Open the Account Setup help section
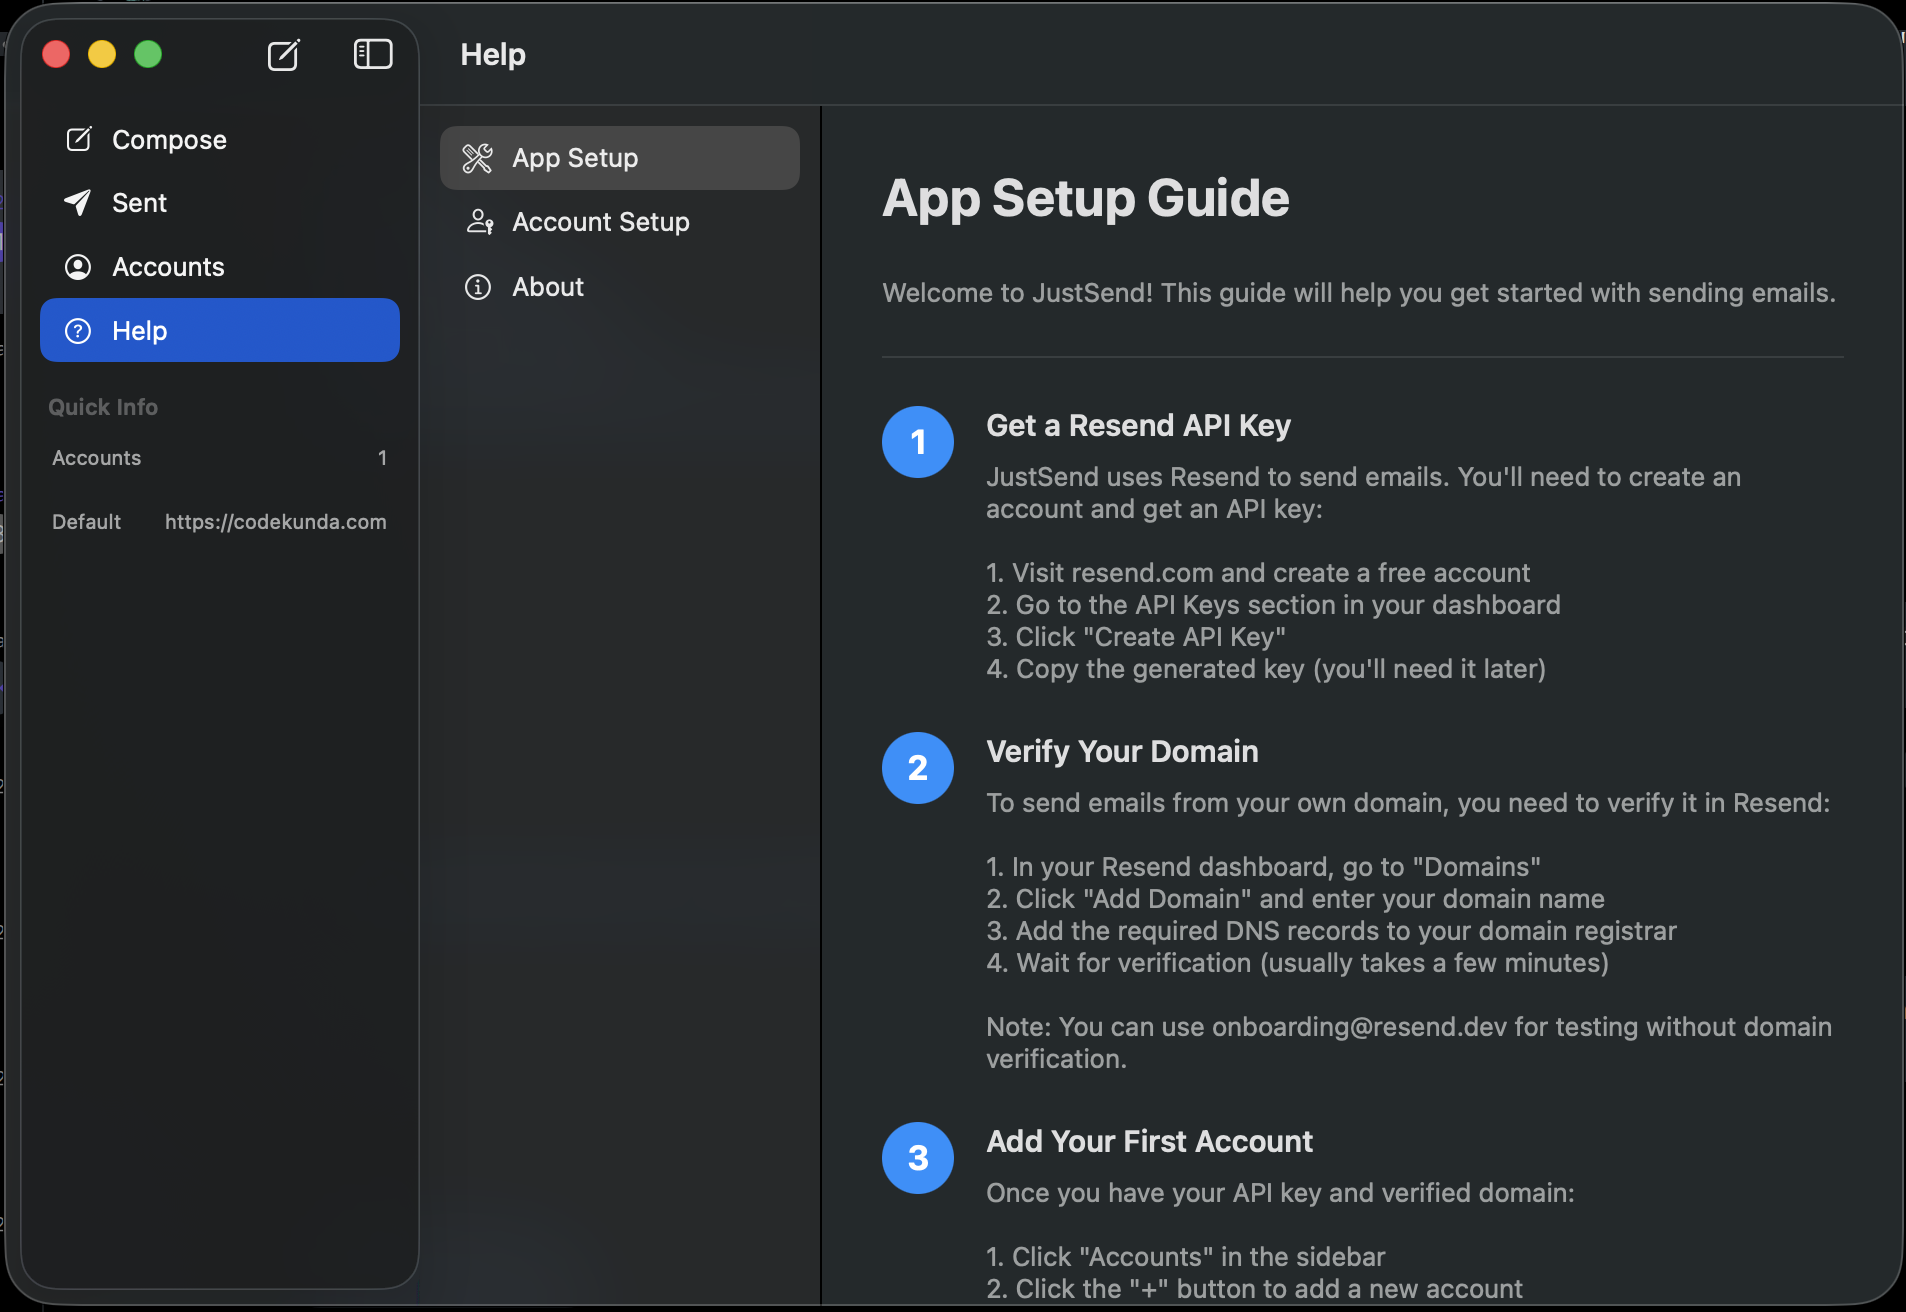This screenshot has height=1312, width=1906. [x=600, y=222]
